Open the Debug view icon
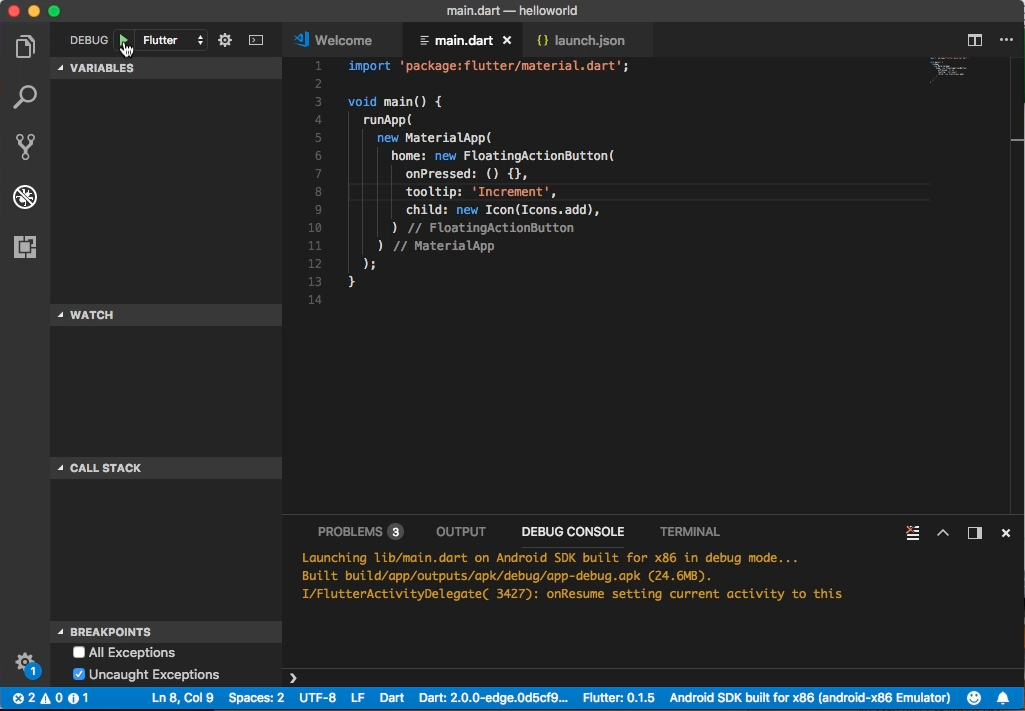Image resolution: width=1025 pixels, height=711 pixels. (x=25, y=197)
